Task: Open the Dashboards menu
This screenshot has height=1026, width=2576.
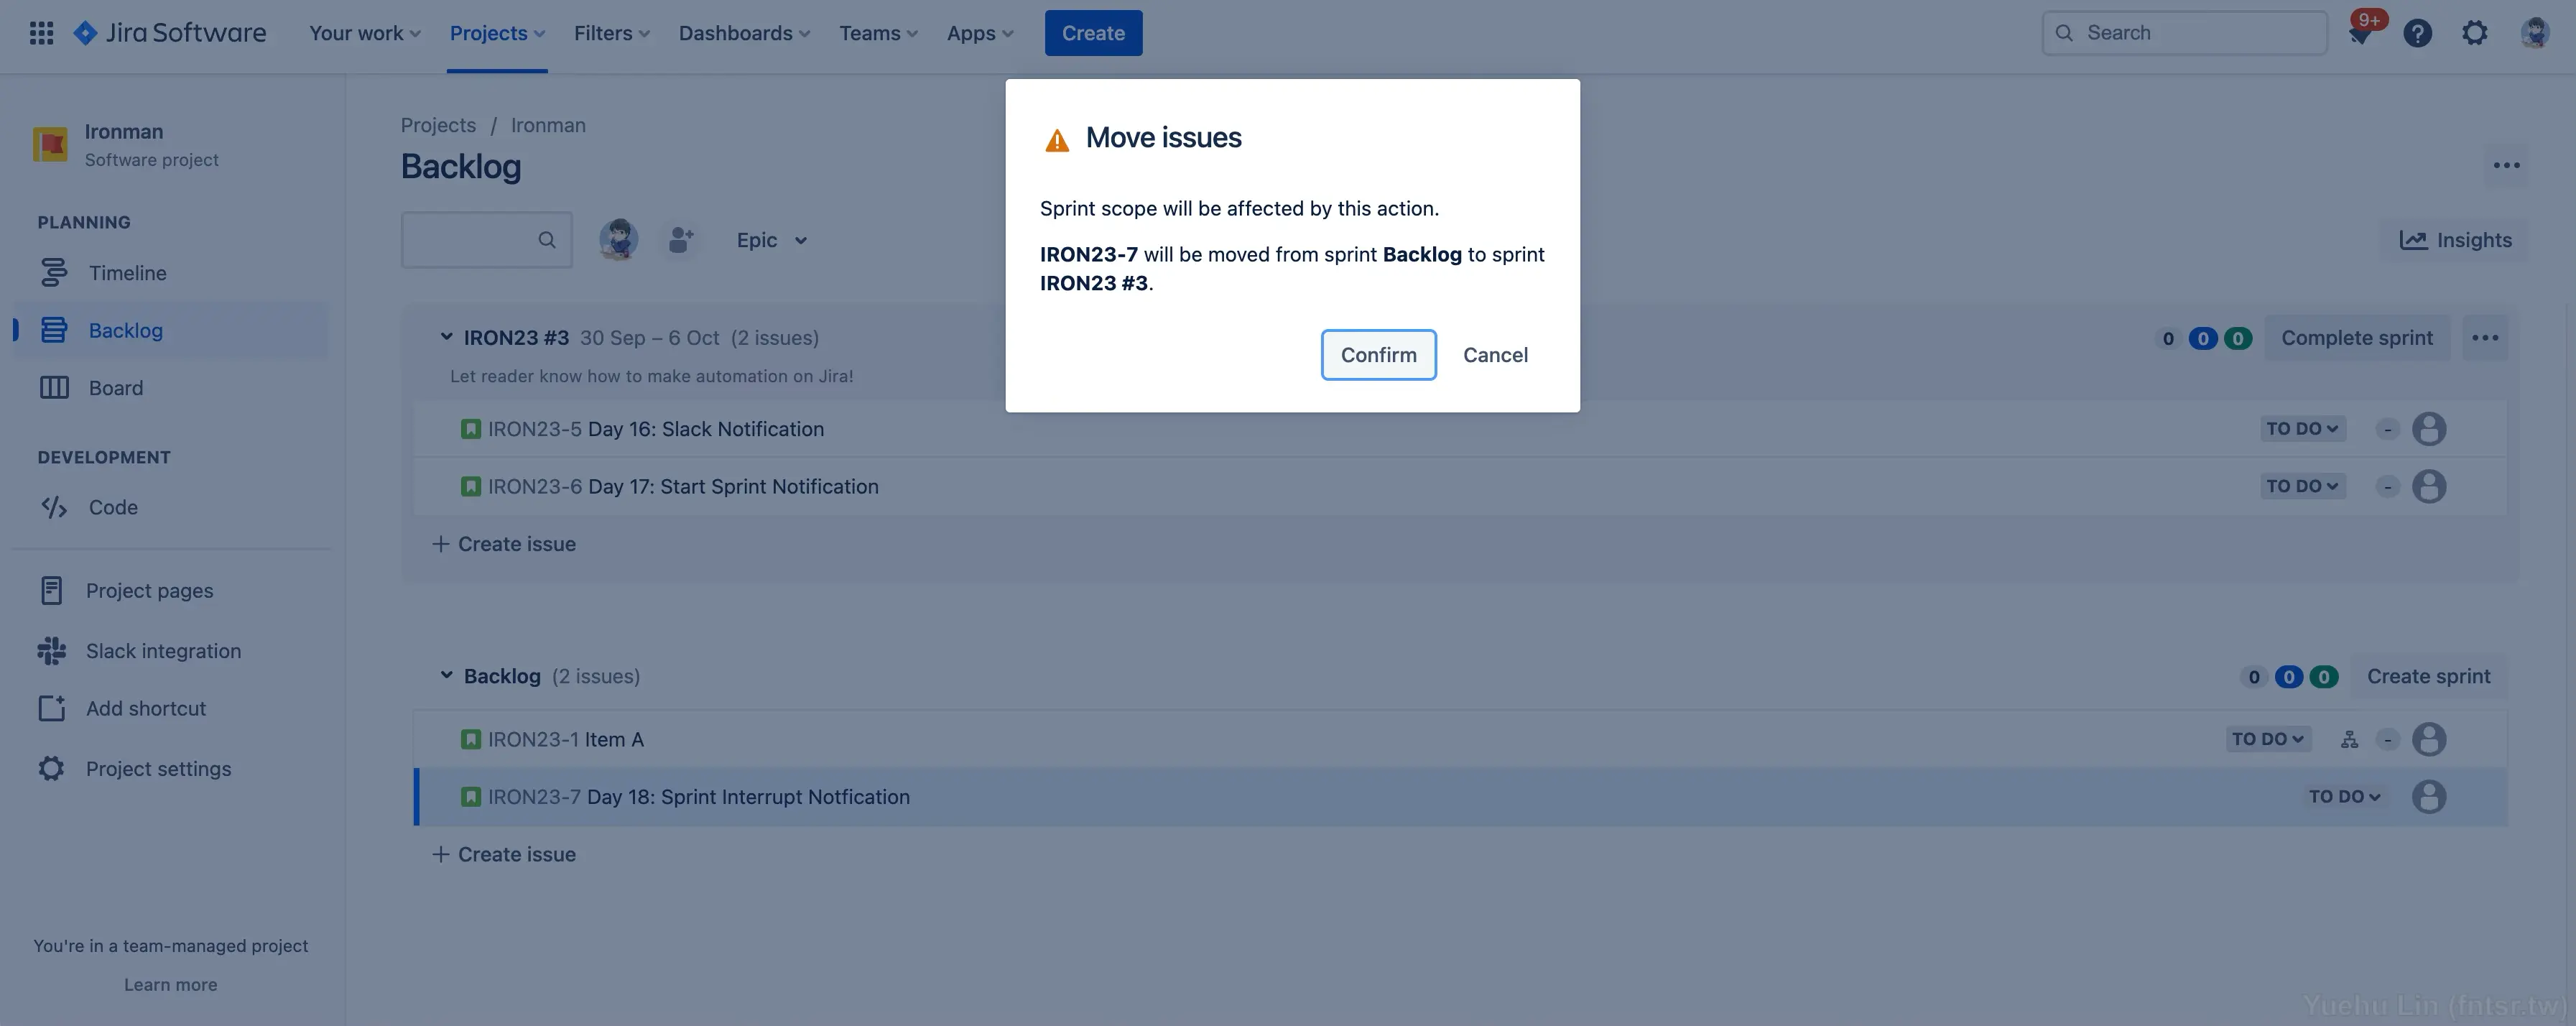Action: (x=744, y=33)
